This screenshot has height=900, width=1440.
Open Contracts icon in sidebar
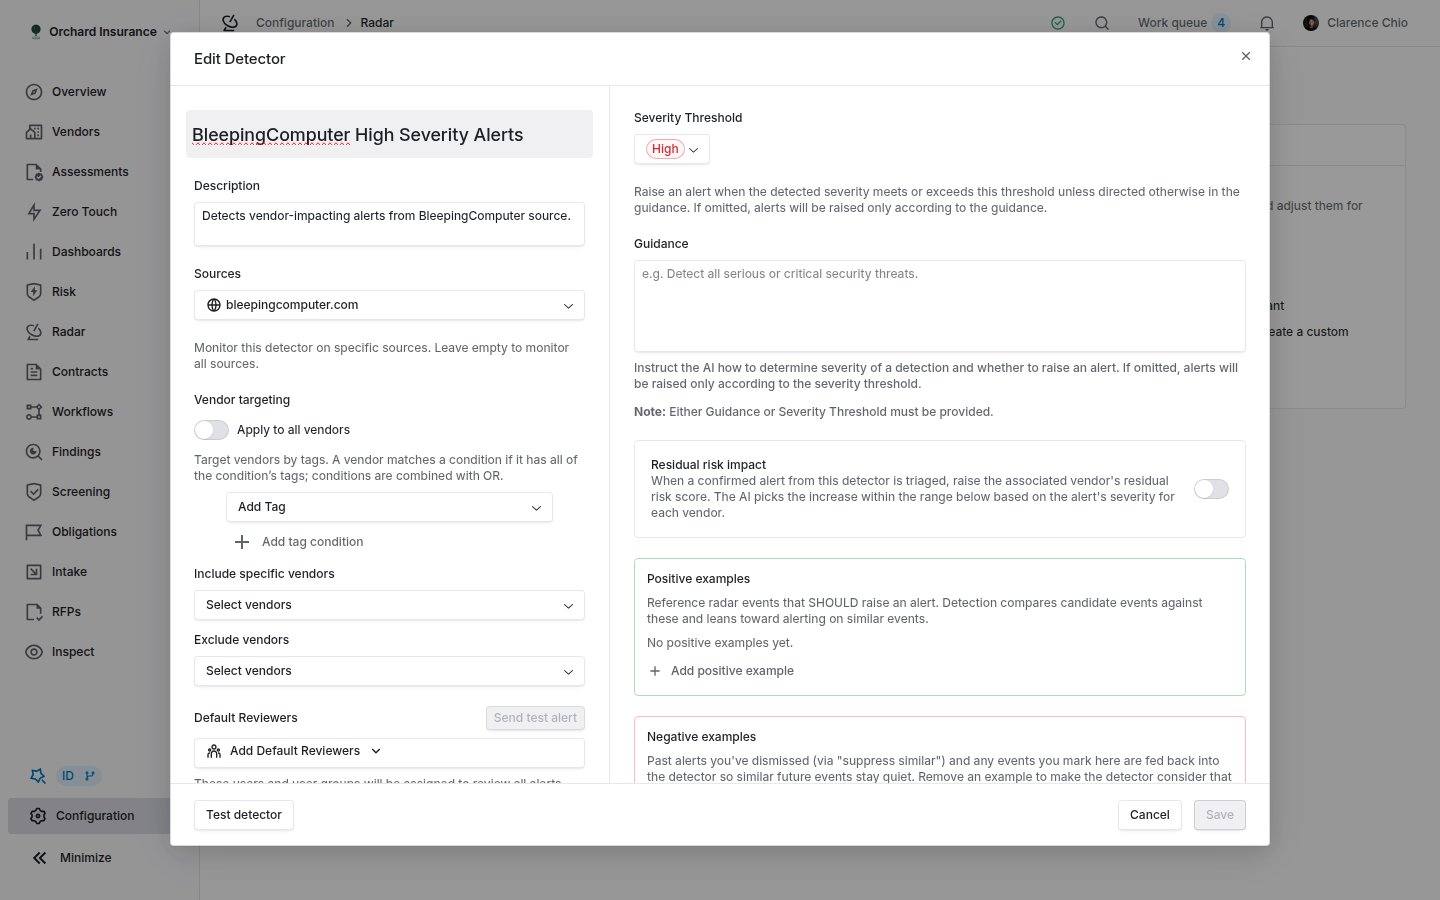34,372
